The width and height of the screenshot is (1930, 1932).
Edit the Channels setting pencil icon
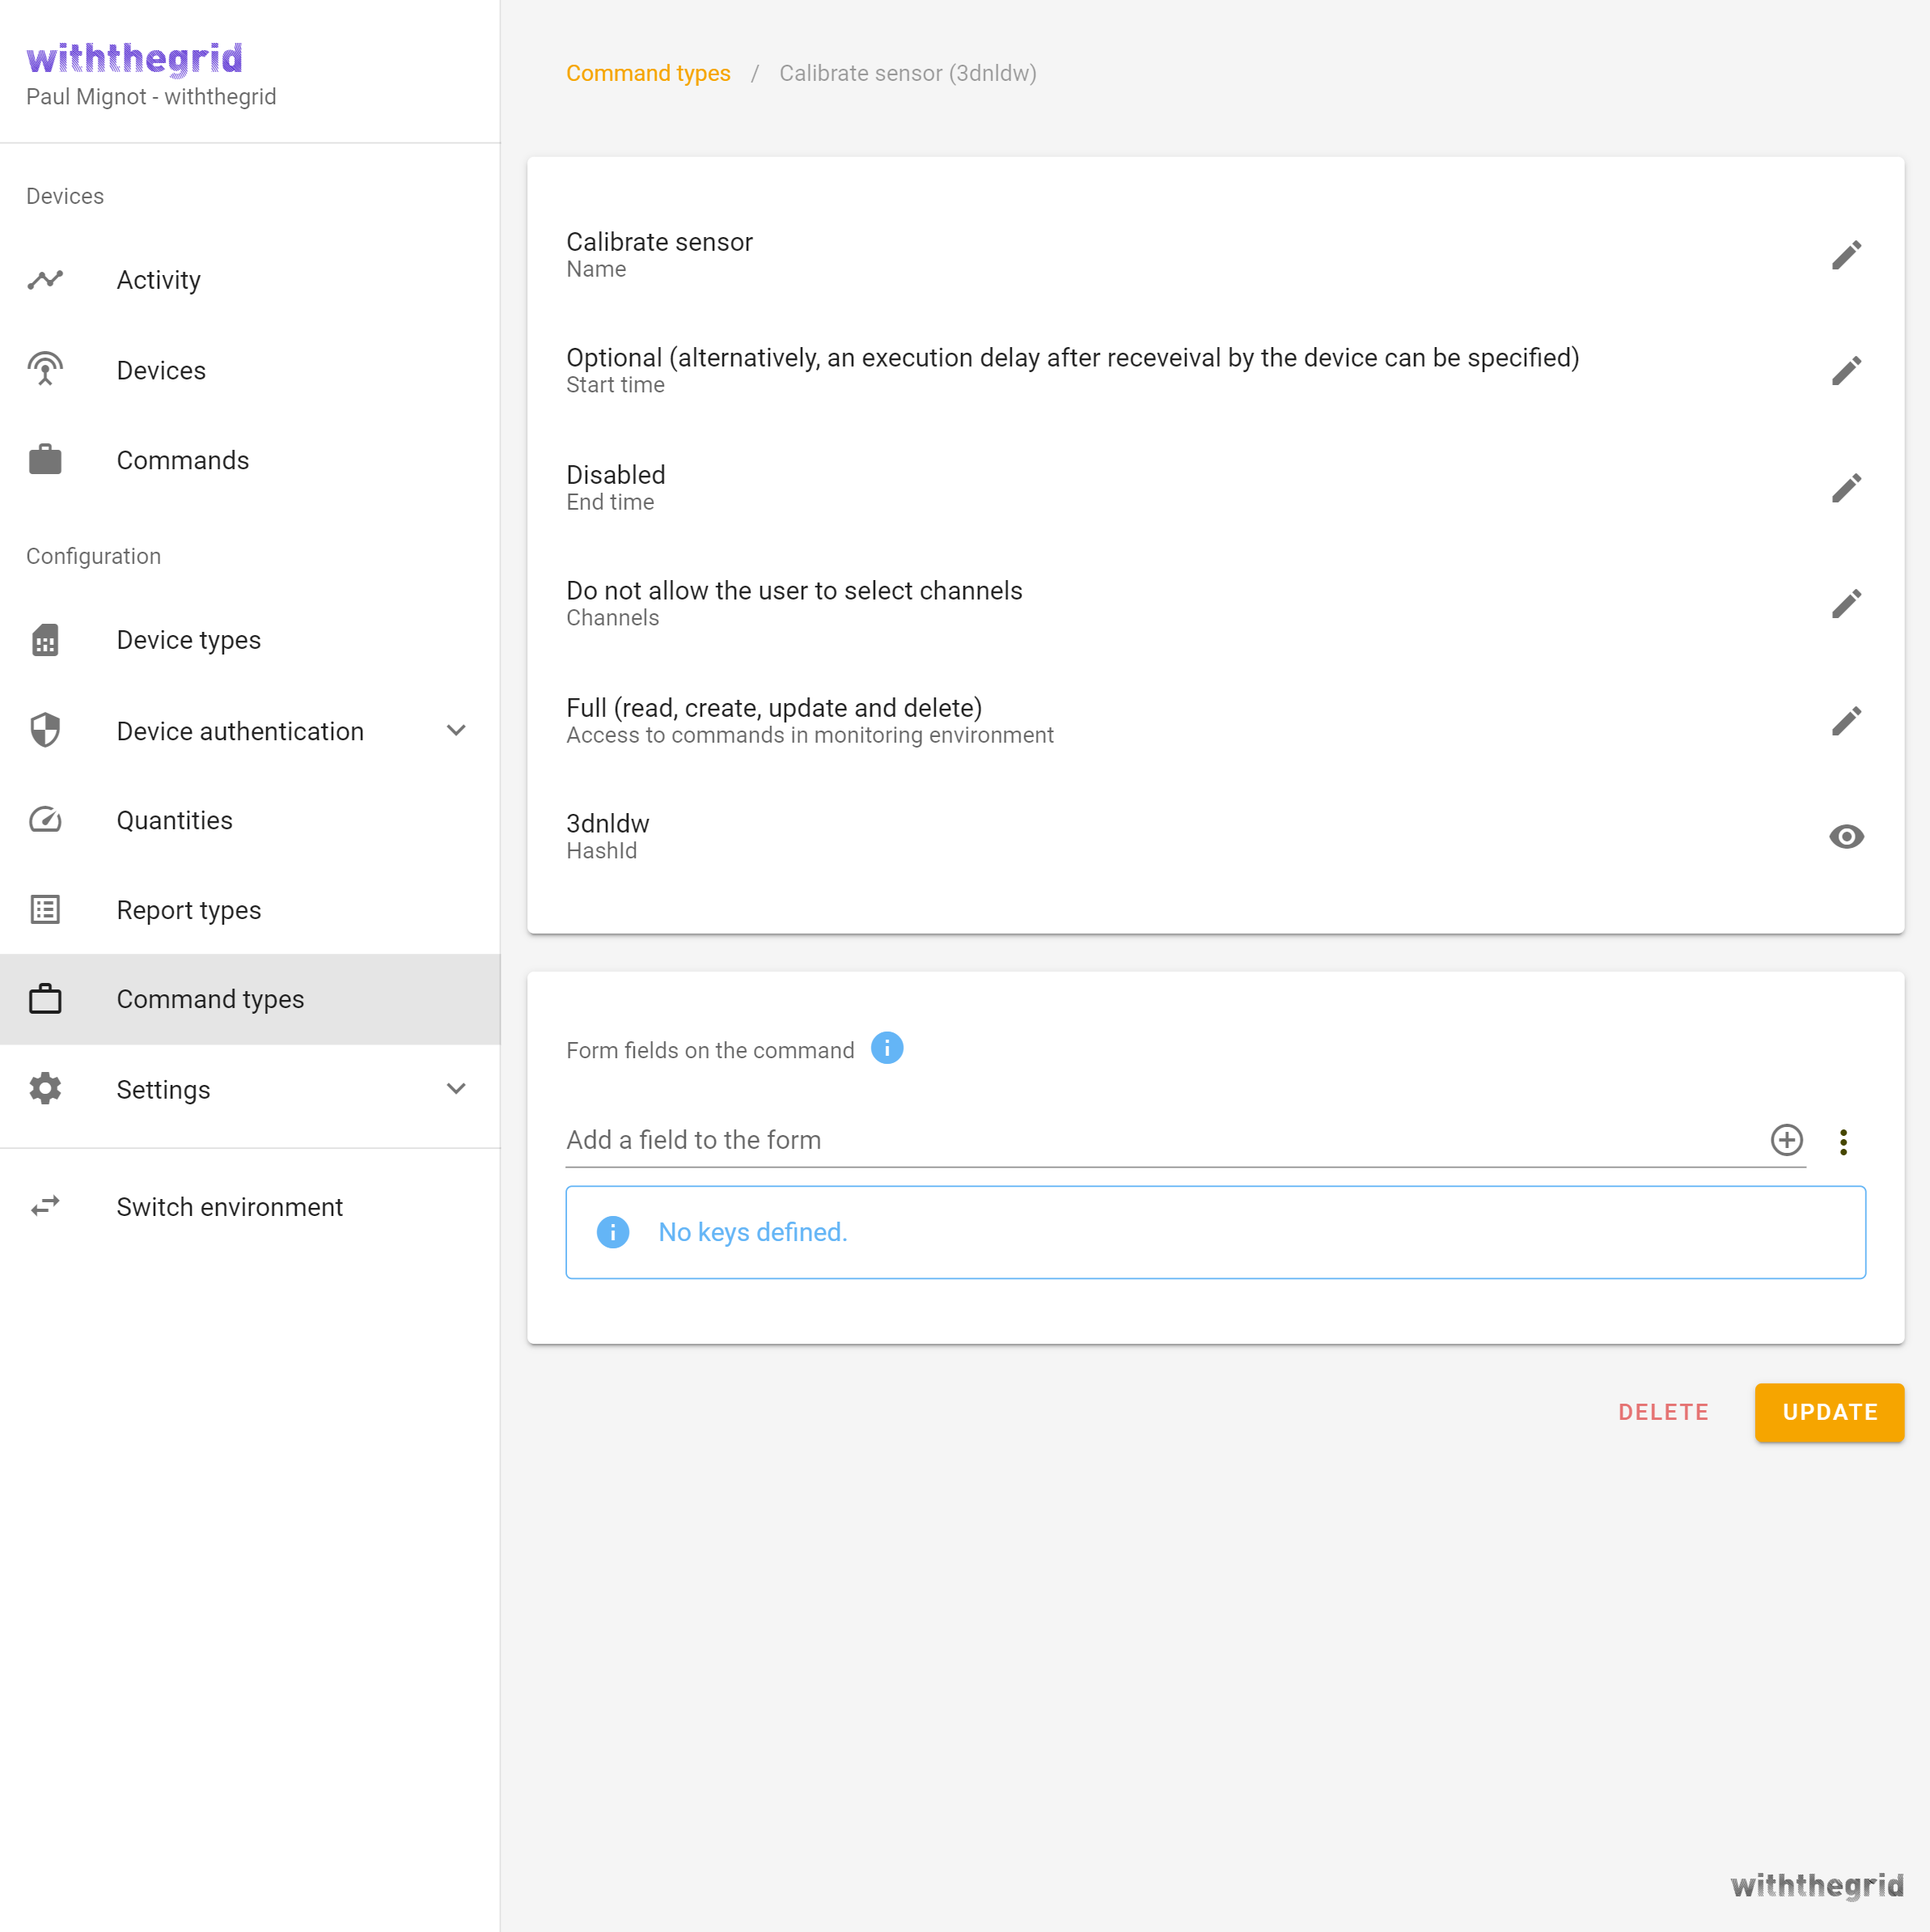1845,604
